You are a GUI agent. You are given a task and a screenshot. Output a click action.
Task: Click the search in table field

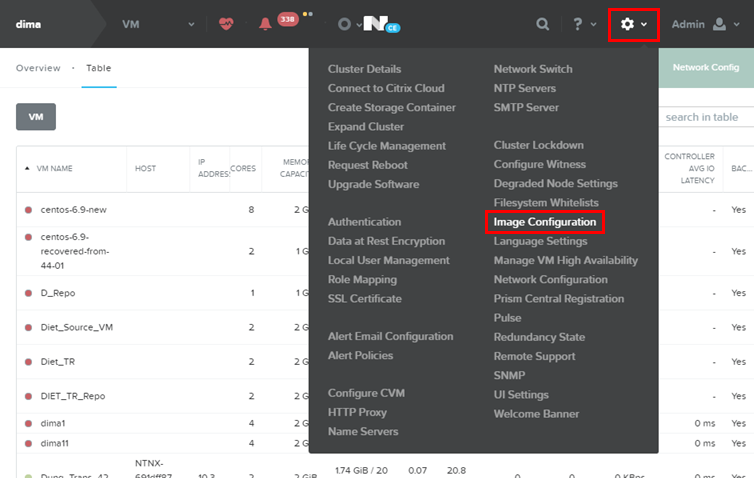pos(705,117)
